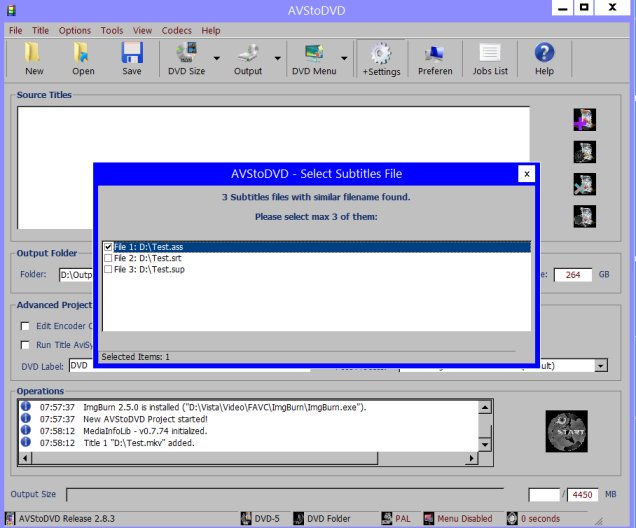The height and width of the screenshot is (528, 636).
Task: Click the add title icon with plus sign
Action: pyautogui.click(x=584, y=120)
